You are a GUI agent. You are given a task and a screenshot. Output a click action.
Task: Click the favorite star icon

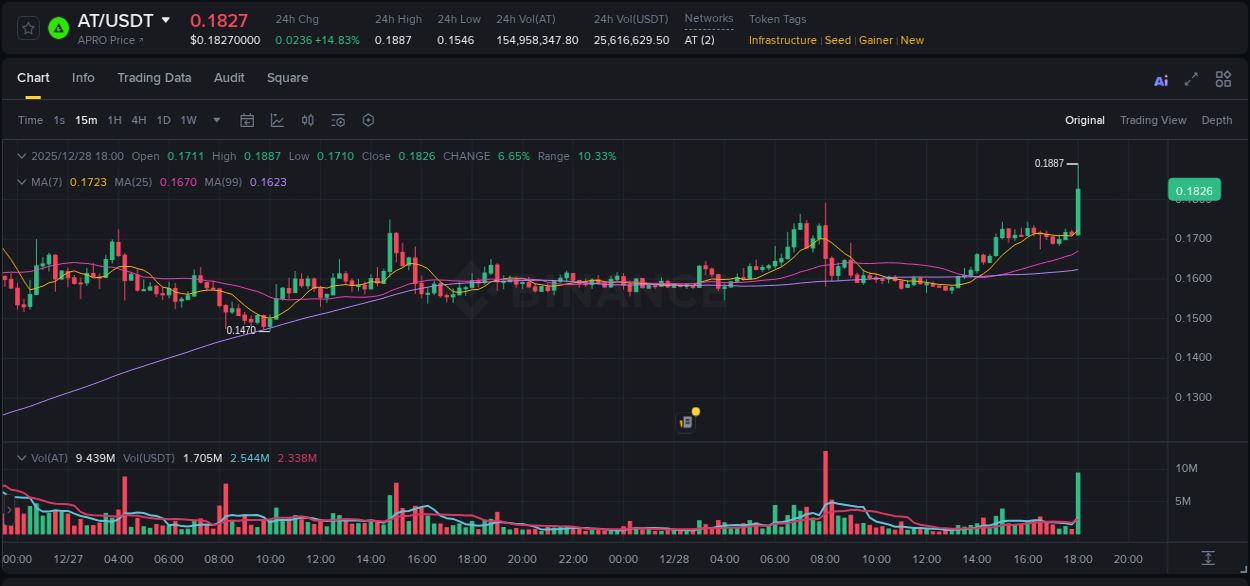pos(27,28)
